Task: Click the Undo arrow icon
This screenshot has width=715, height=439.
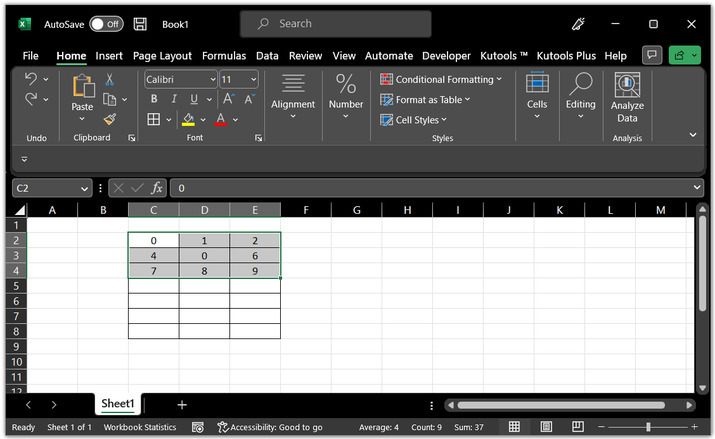Action: coord(31,79)
